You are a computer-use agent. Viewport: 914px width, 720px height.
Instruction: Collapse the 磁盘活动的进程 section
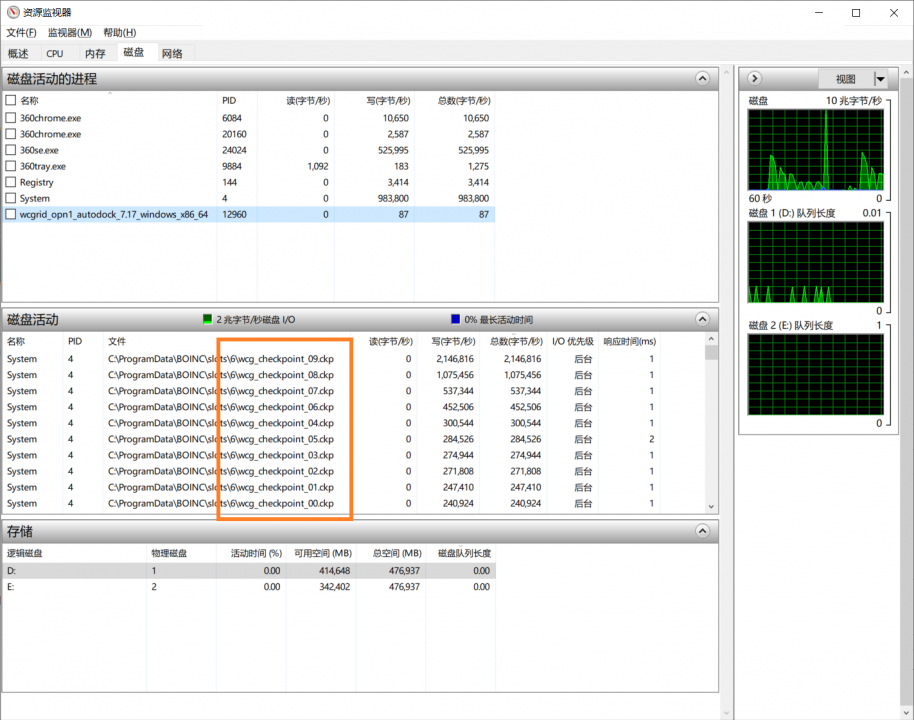click(702, 79)
